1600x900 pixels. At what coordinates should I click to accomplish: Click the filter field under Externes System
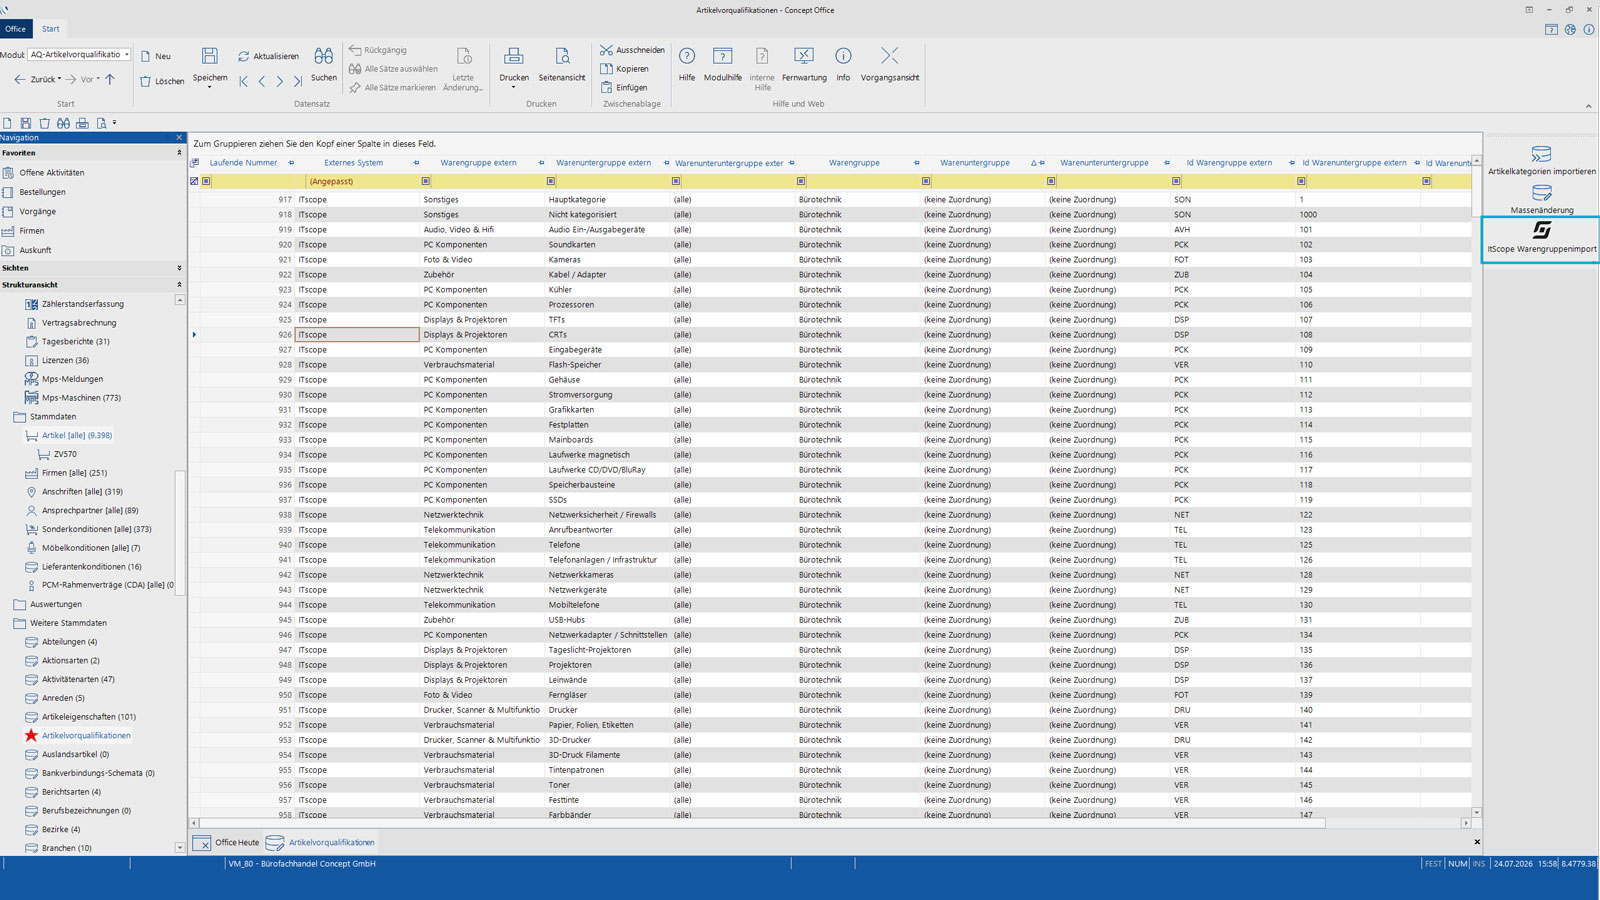click(365, 181)
